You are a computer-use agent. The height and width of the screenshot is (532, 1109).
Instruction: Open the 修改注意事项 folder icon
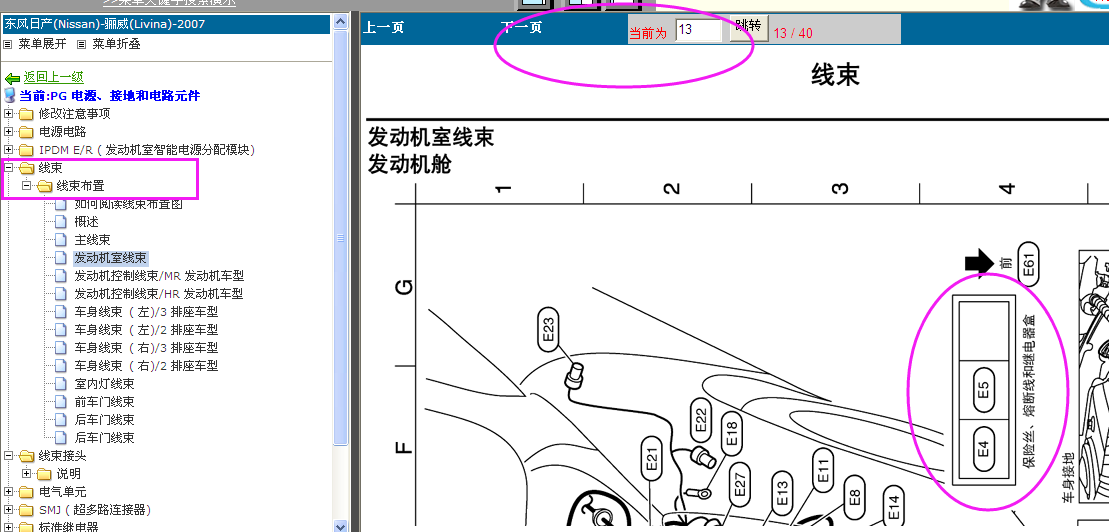pos(26,114)
